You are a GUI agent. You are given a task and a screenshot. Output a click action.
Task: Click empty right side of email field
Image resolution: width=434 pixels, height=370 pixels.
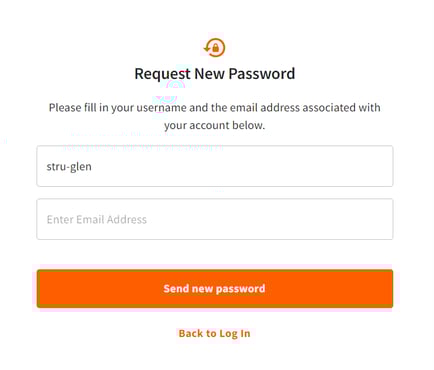(300, 219)
